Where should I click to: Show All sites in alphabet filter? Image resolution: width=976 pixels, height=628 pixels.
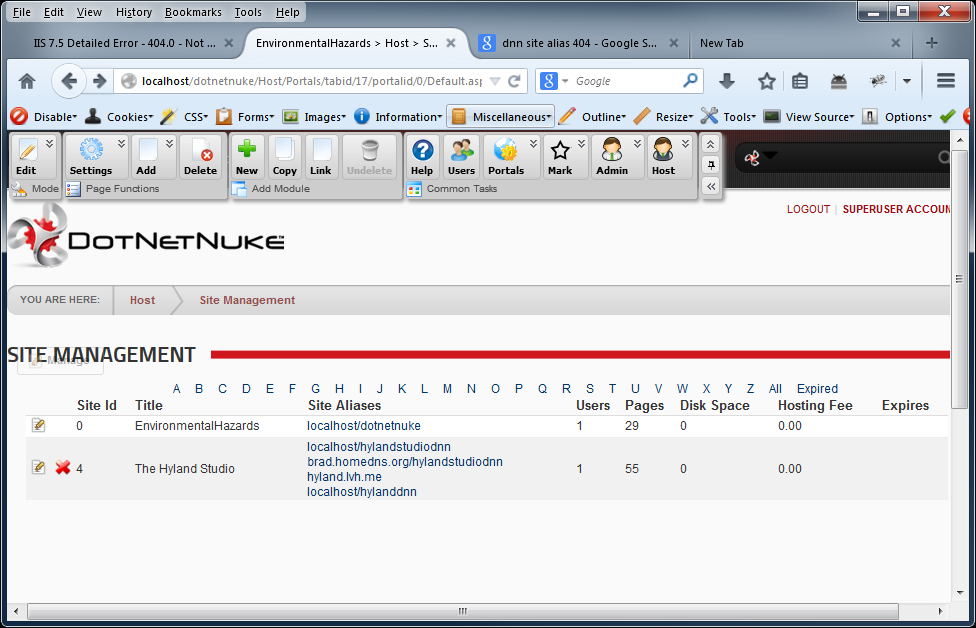click(775, 388)
